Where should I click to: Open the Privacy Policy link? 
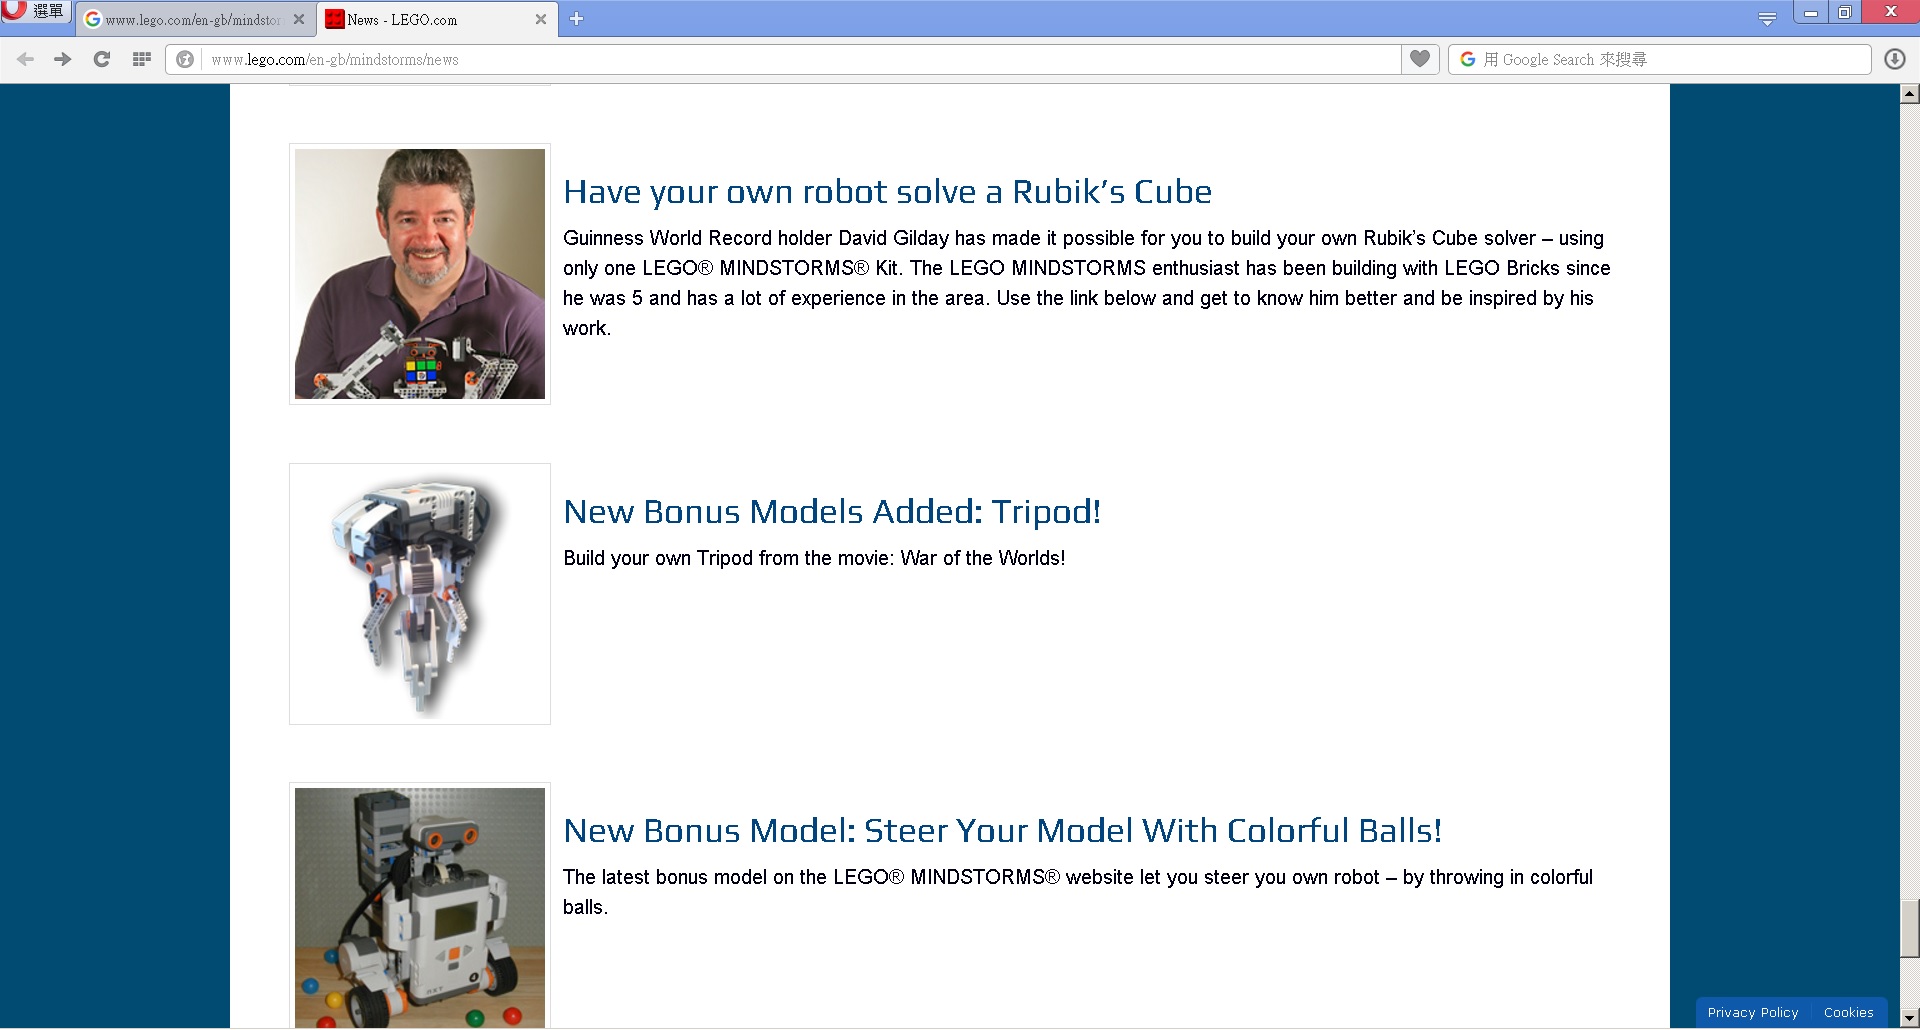1752,1012
